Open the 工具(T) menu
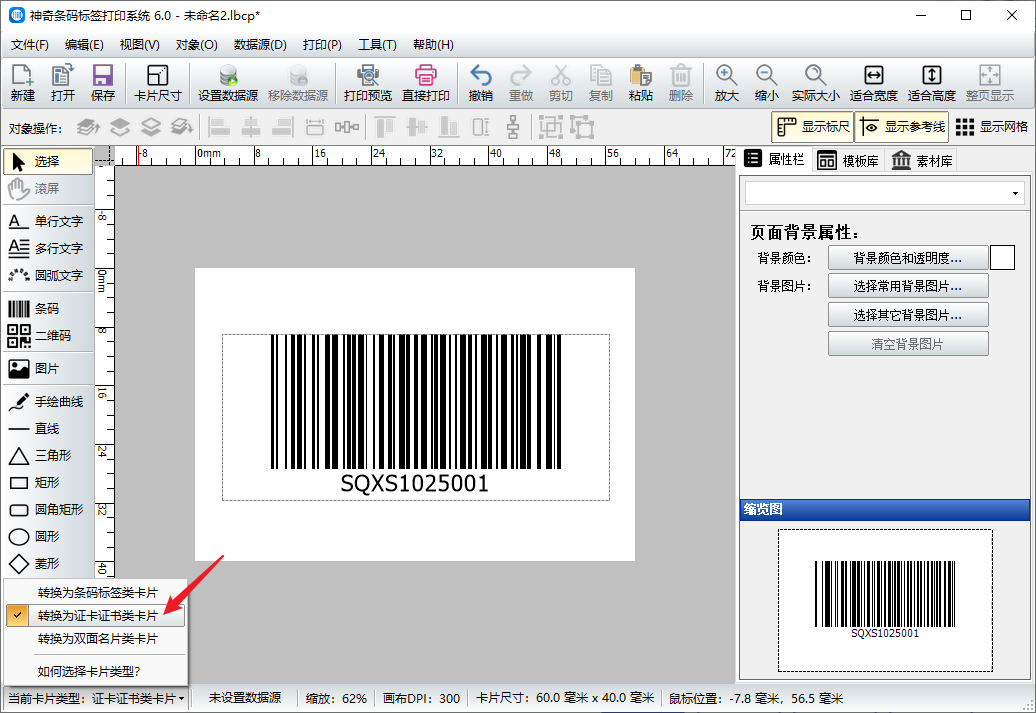The width and height of the screenshot is (1036, 713). click(377, 45)
